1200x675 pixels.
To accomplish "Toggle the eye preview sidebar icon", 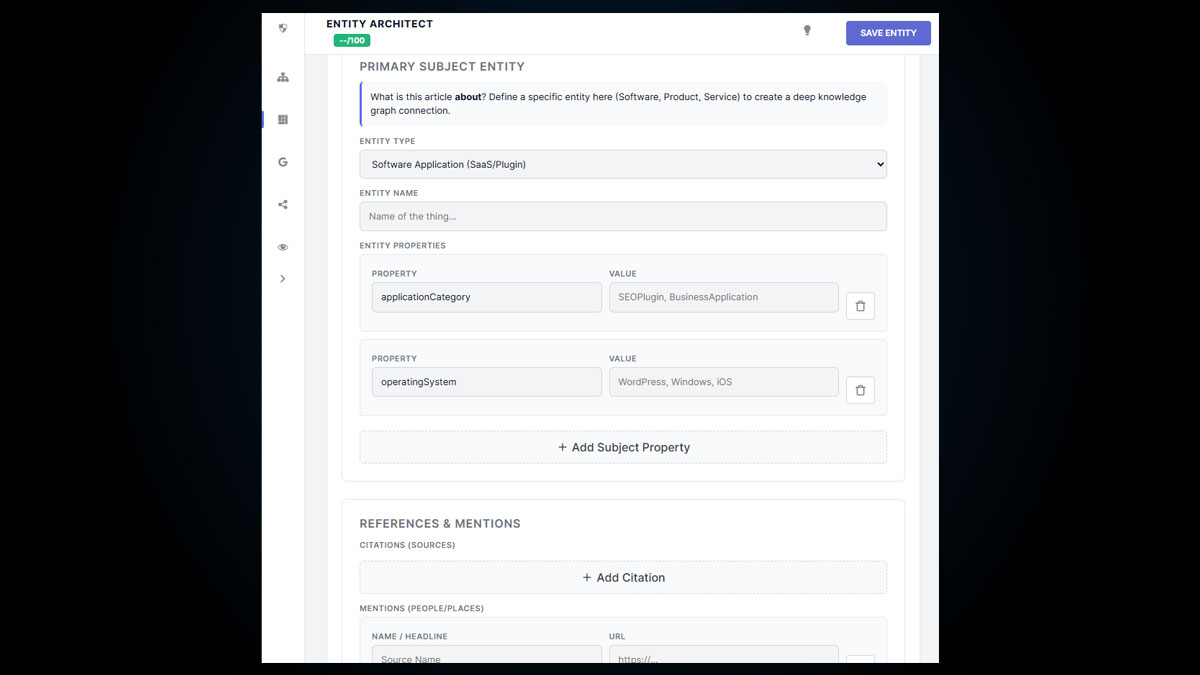I will pos(283,247).
